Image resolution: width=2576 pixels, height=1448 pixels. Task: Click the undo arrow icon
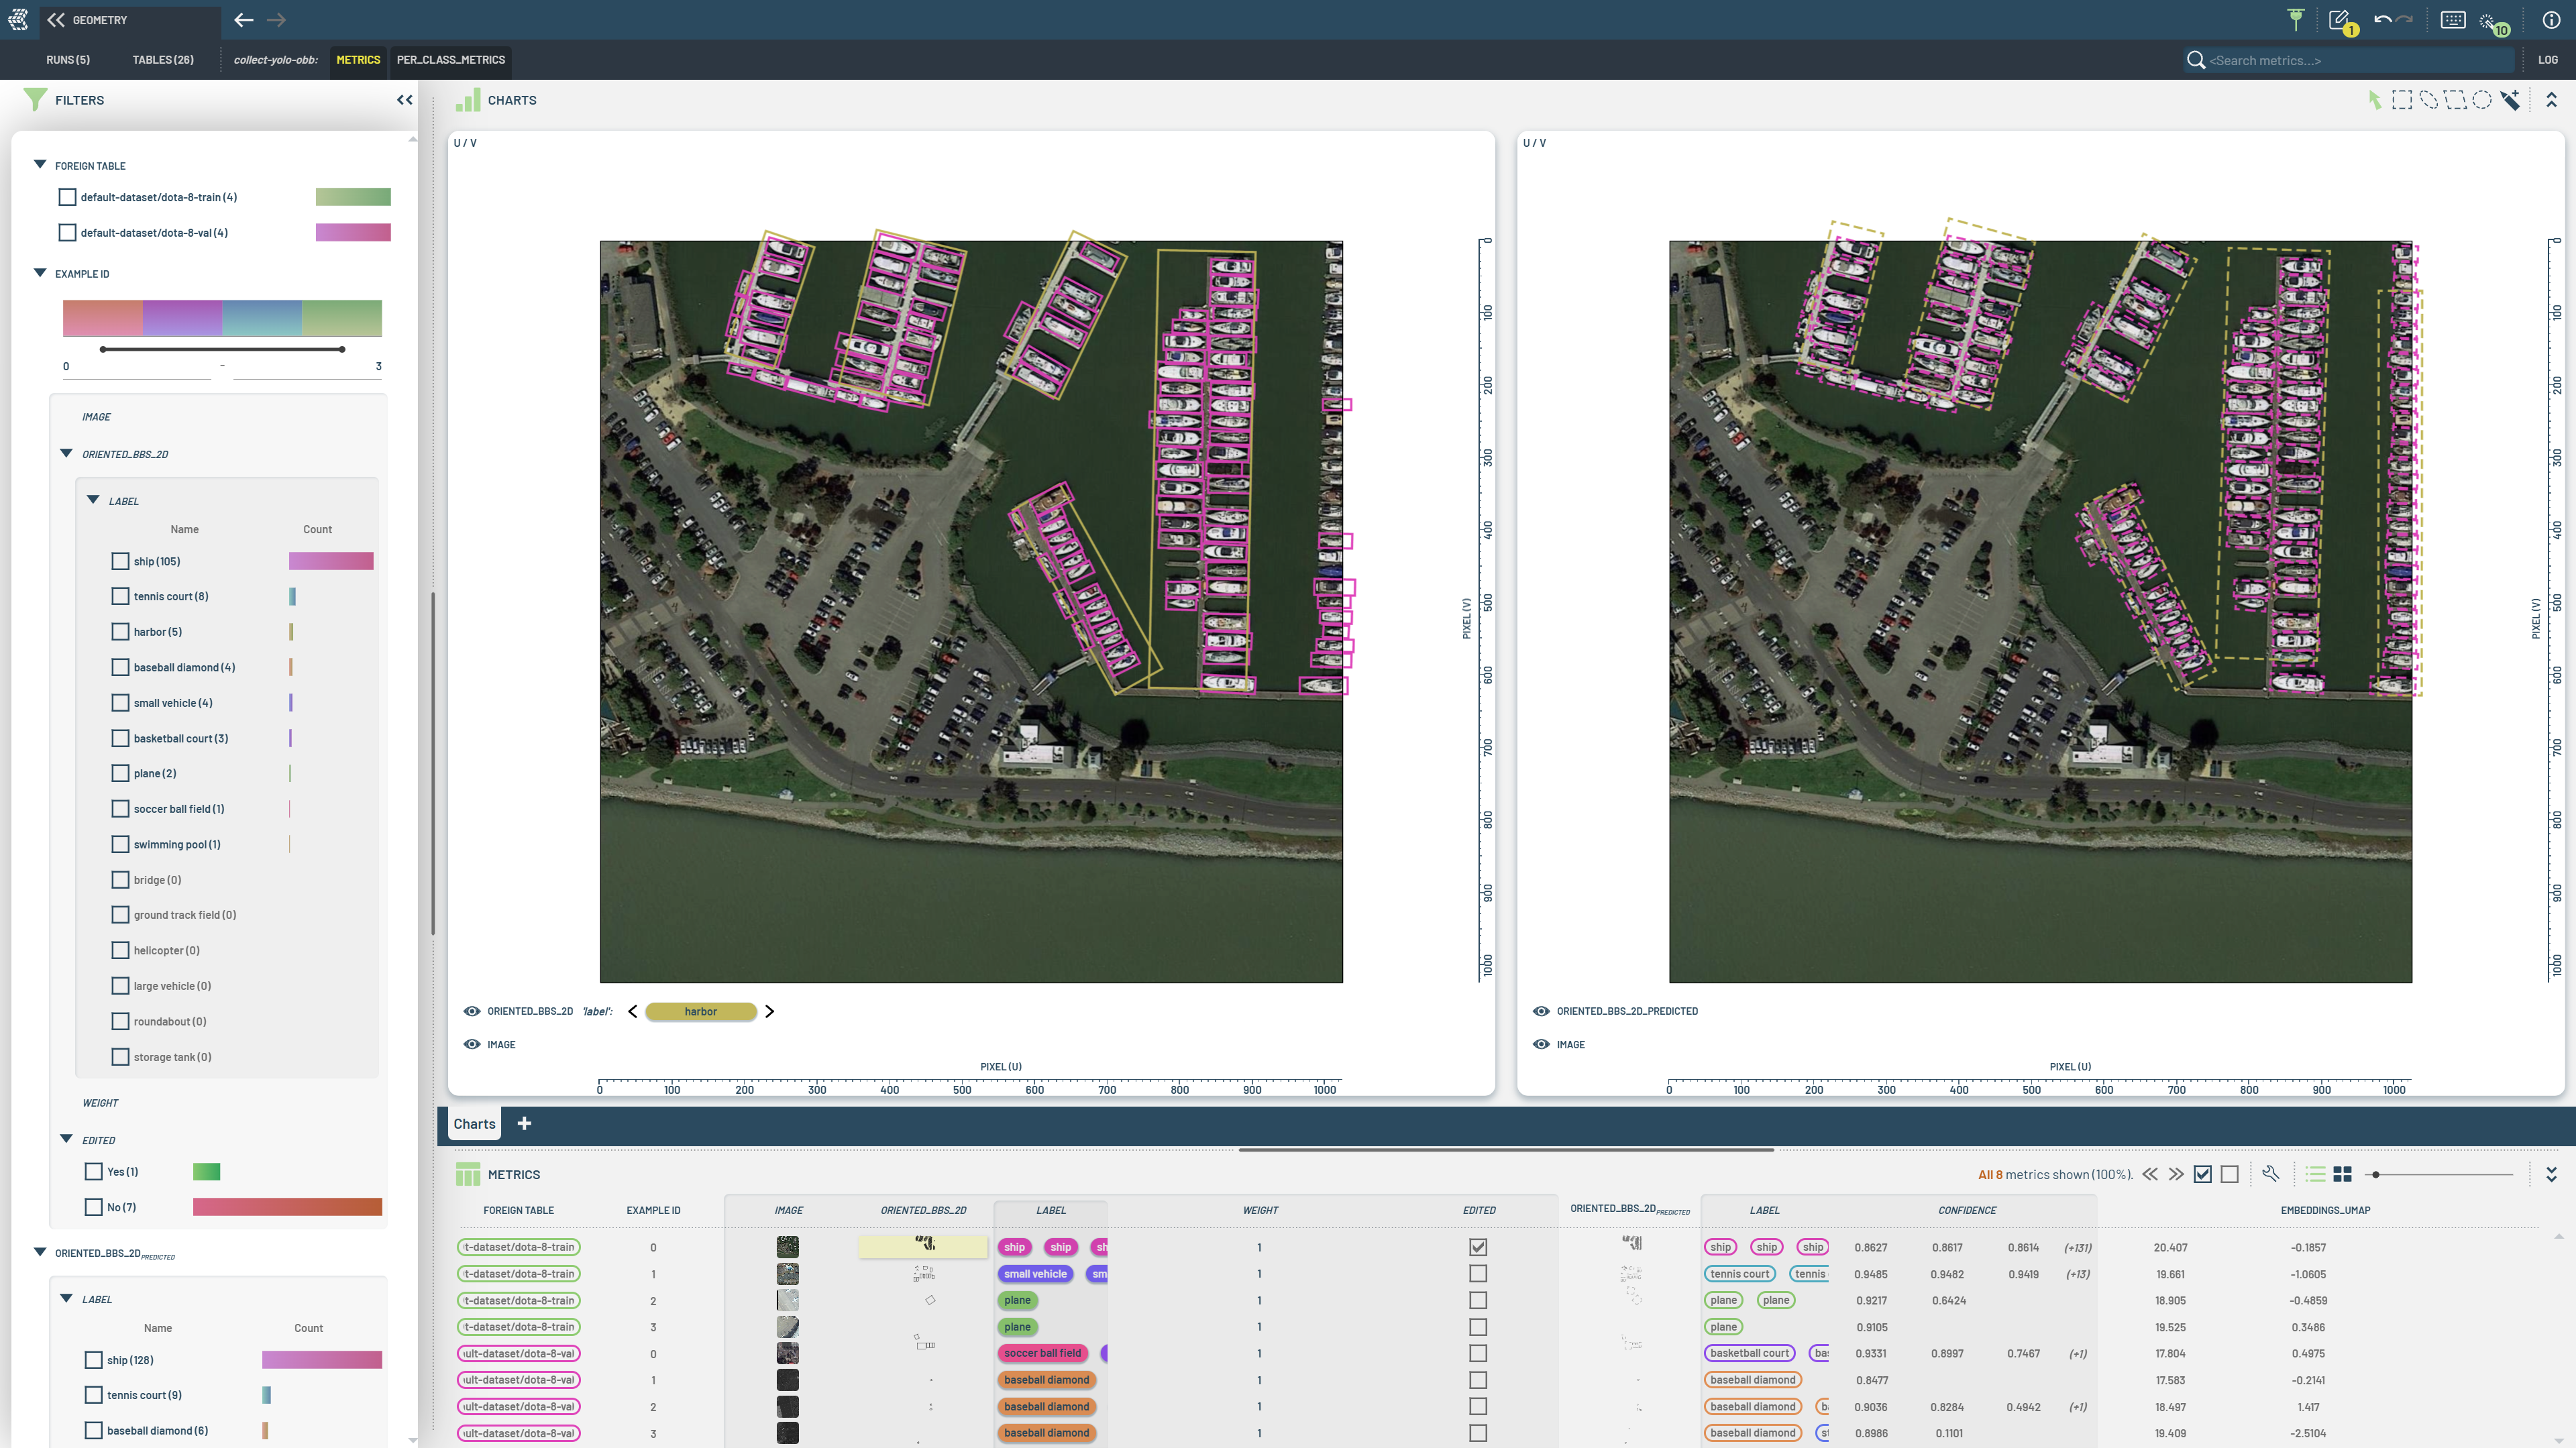click(x=2383, y=20)
